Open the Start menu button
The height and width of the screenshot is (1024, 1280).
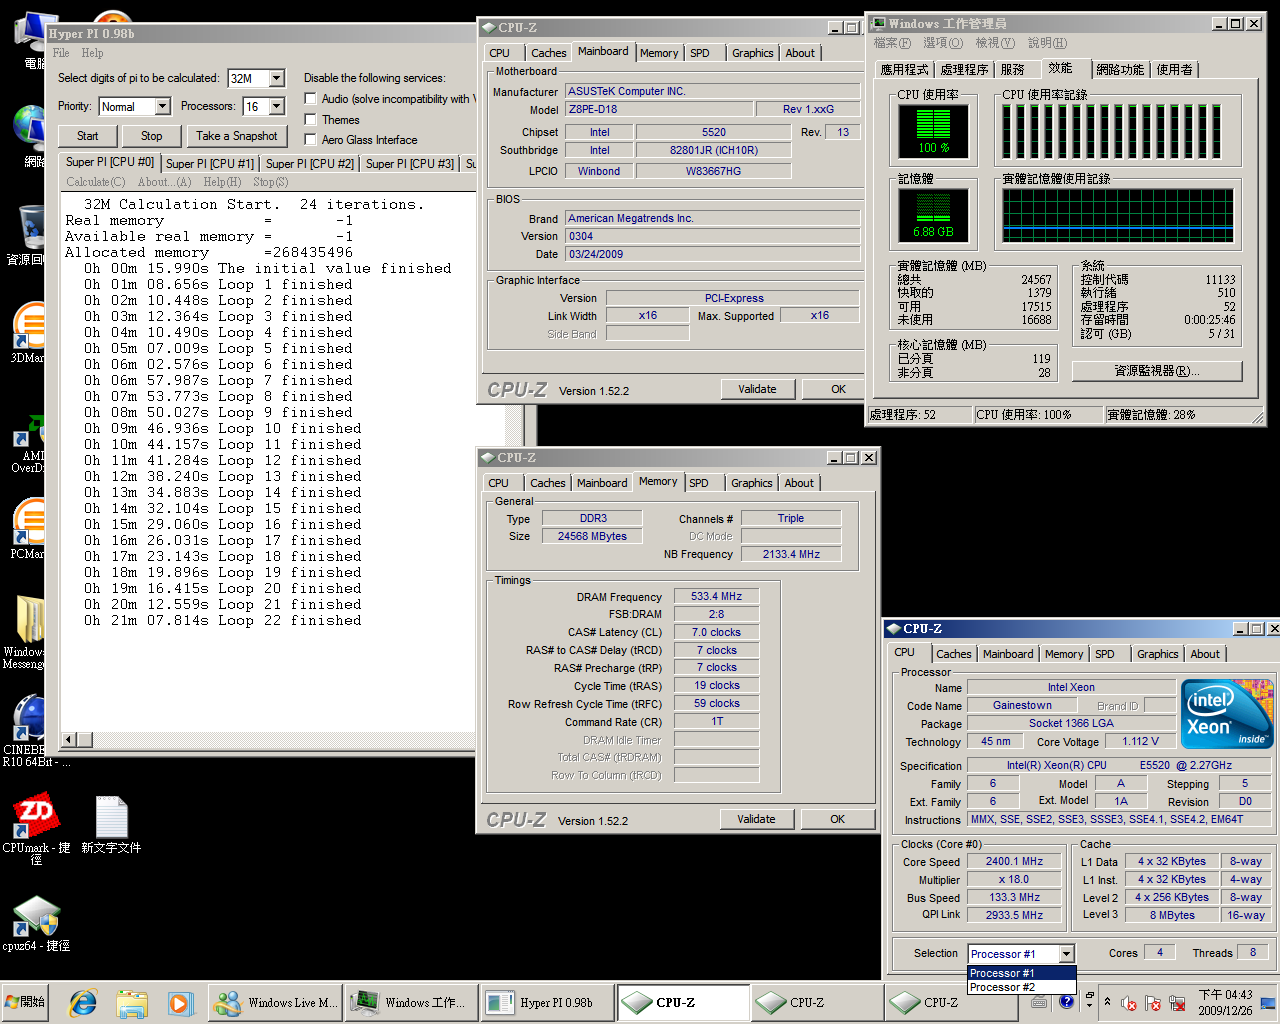pyautogui.click(x=27, y=1002)
